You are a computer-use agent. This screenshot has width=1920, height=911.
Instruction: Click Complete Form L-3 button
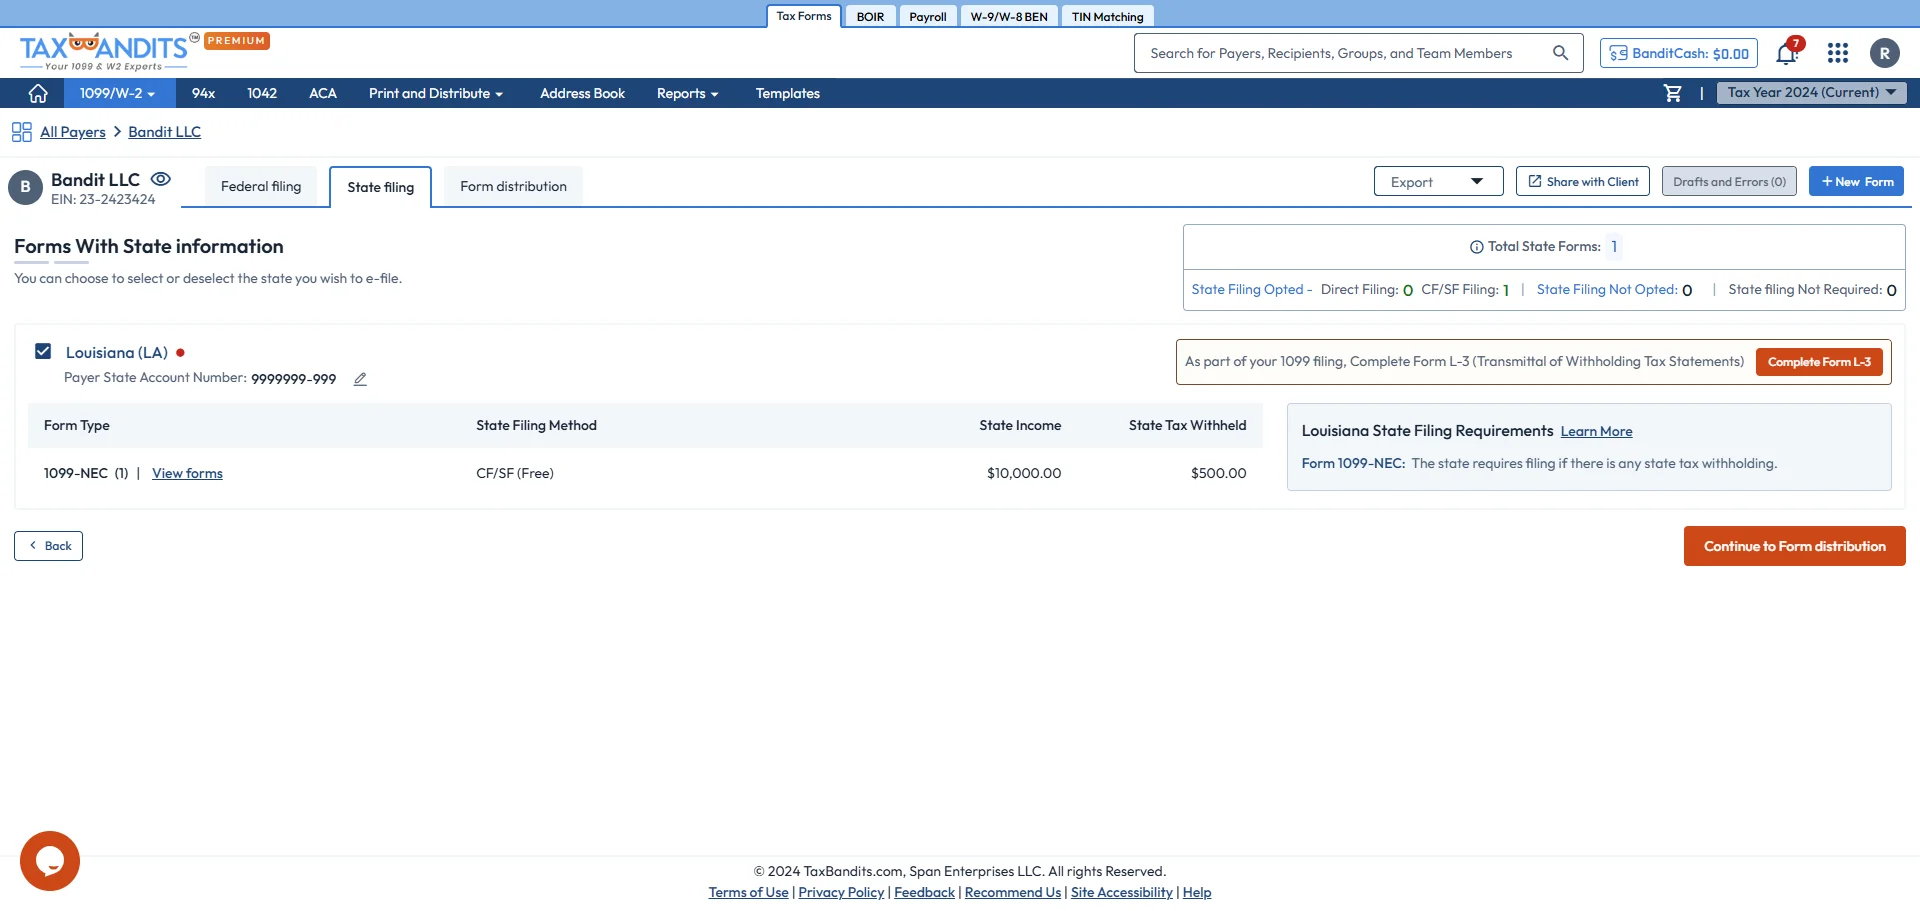point(1819,362)
